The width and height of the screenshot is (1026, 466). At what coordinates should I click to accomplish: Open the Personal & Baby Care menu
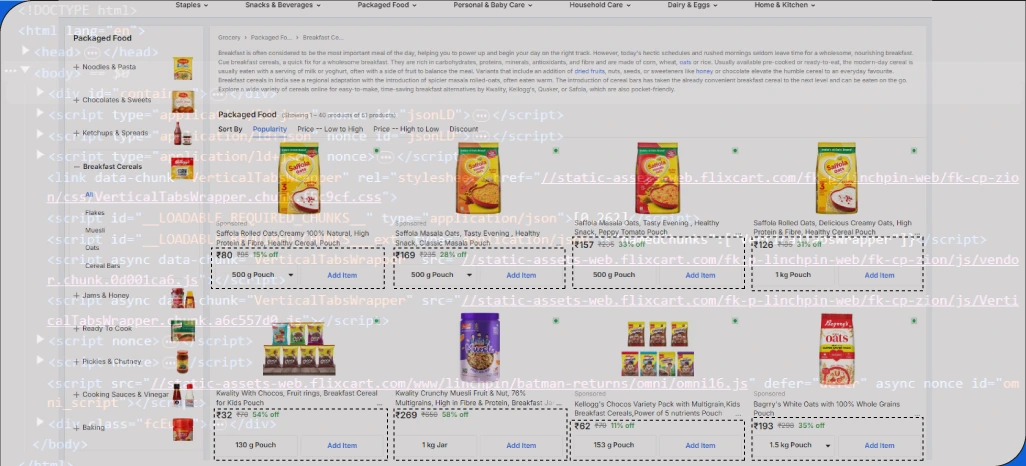click(x=493, y=5)
